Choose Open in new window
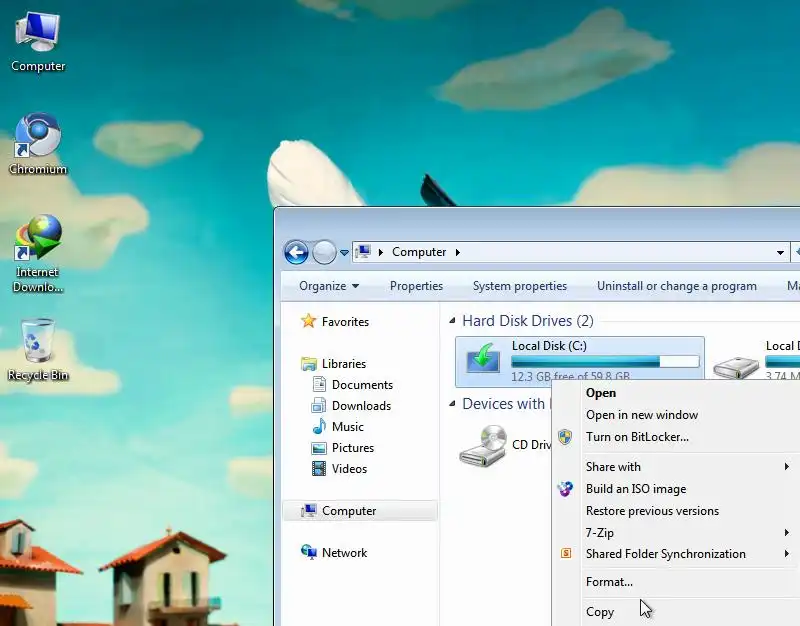 coord(642,415)
